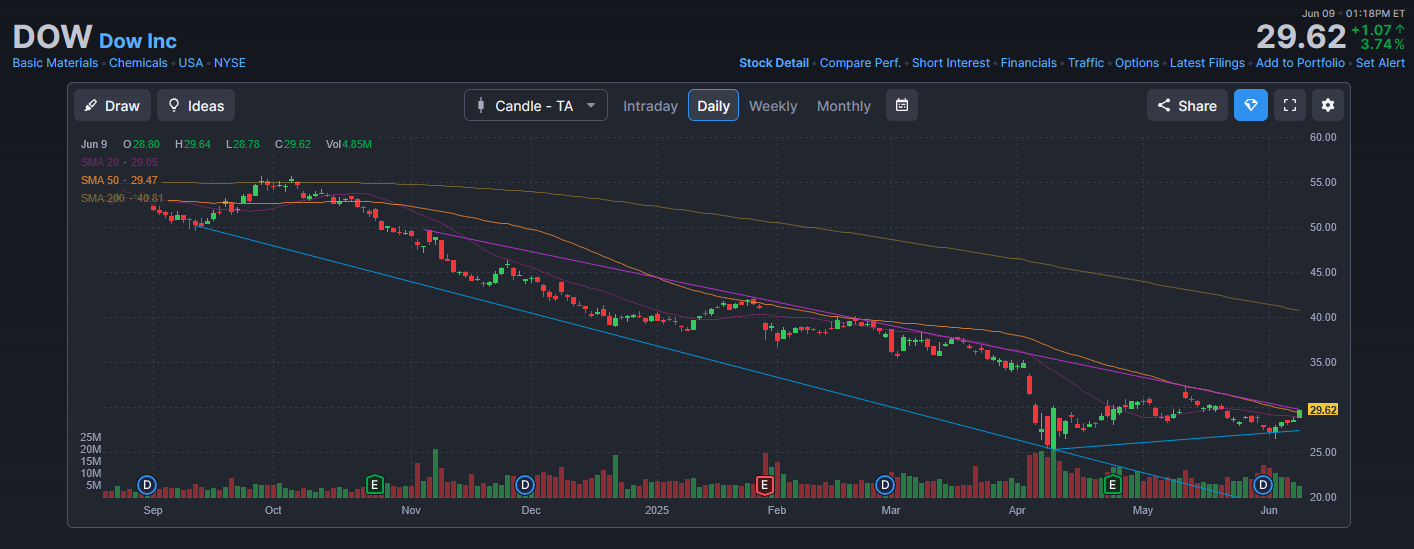Switch to Intraday timeframe
The image size is (1414, 549).
pyautogui.click(x=650, y=106)
